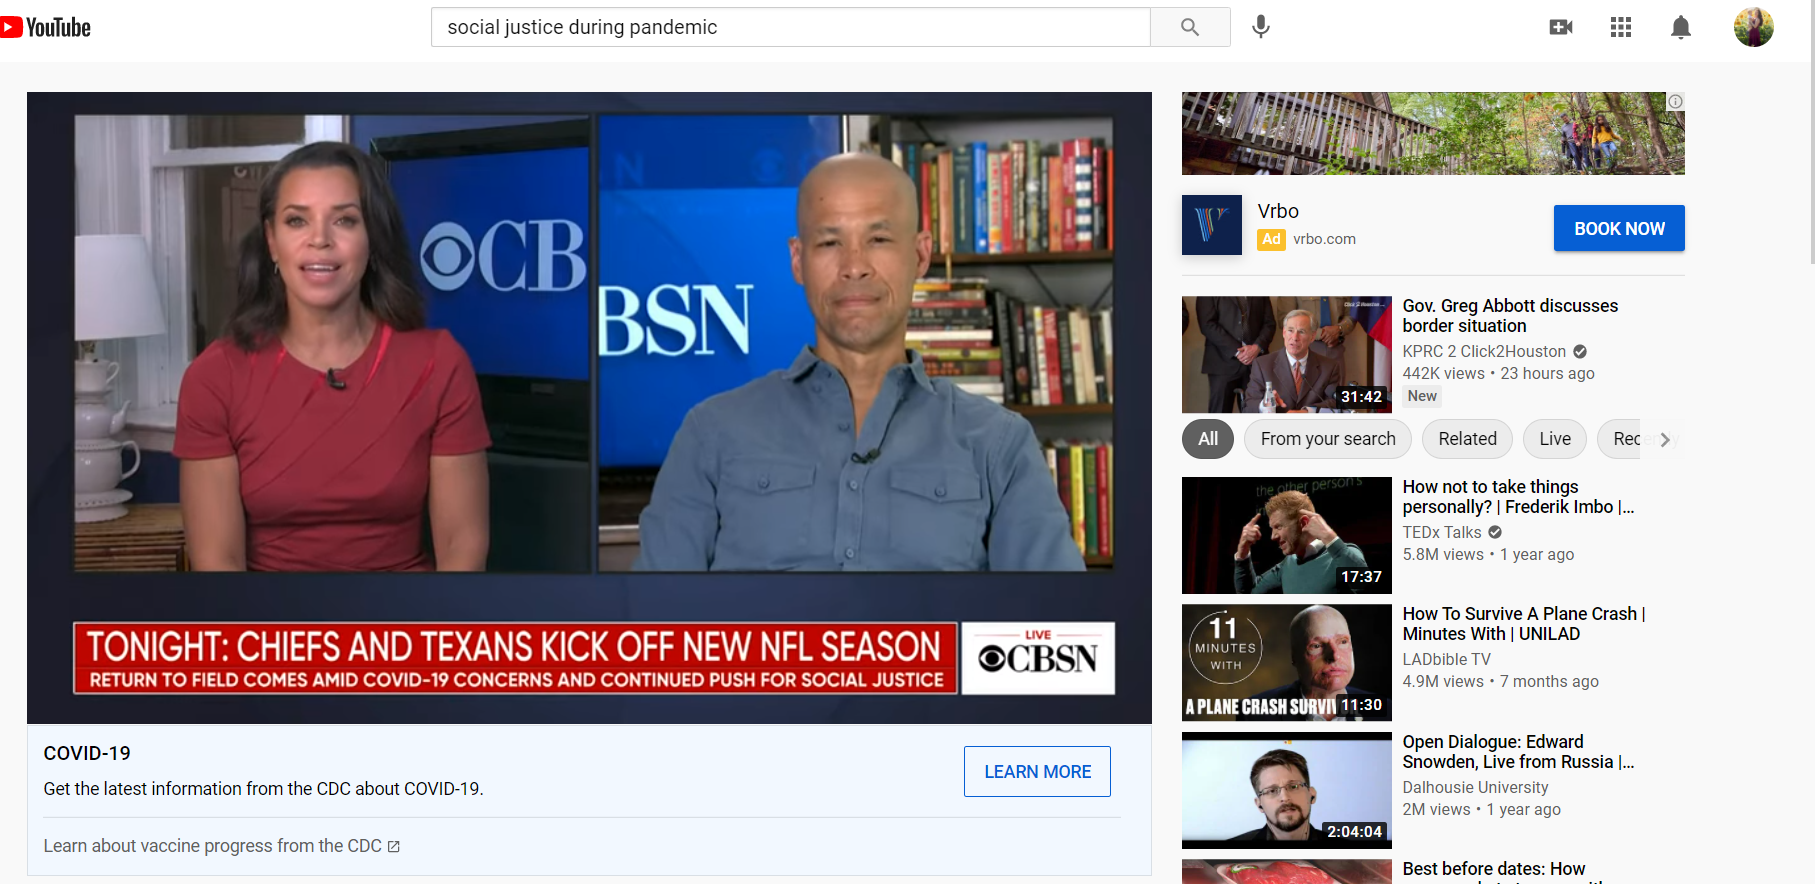Open the notifications bell

tap(1681, 27)
